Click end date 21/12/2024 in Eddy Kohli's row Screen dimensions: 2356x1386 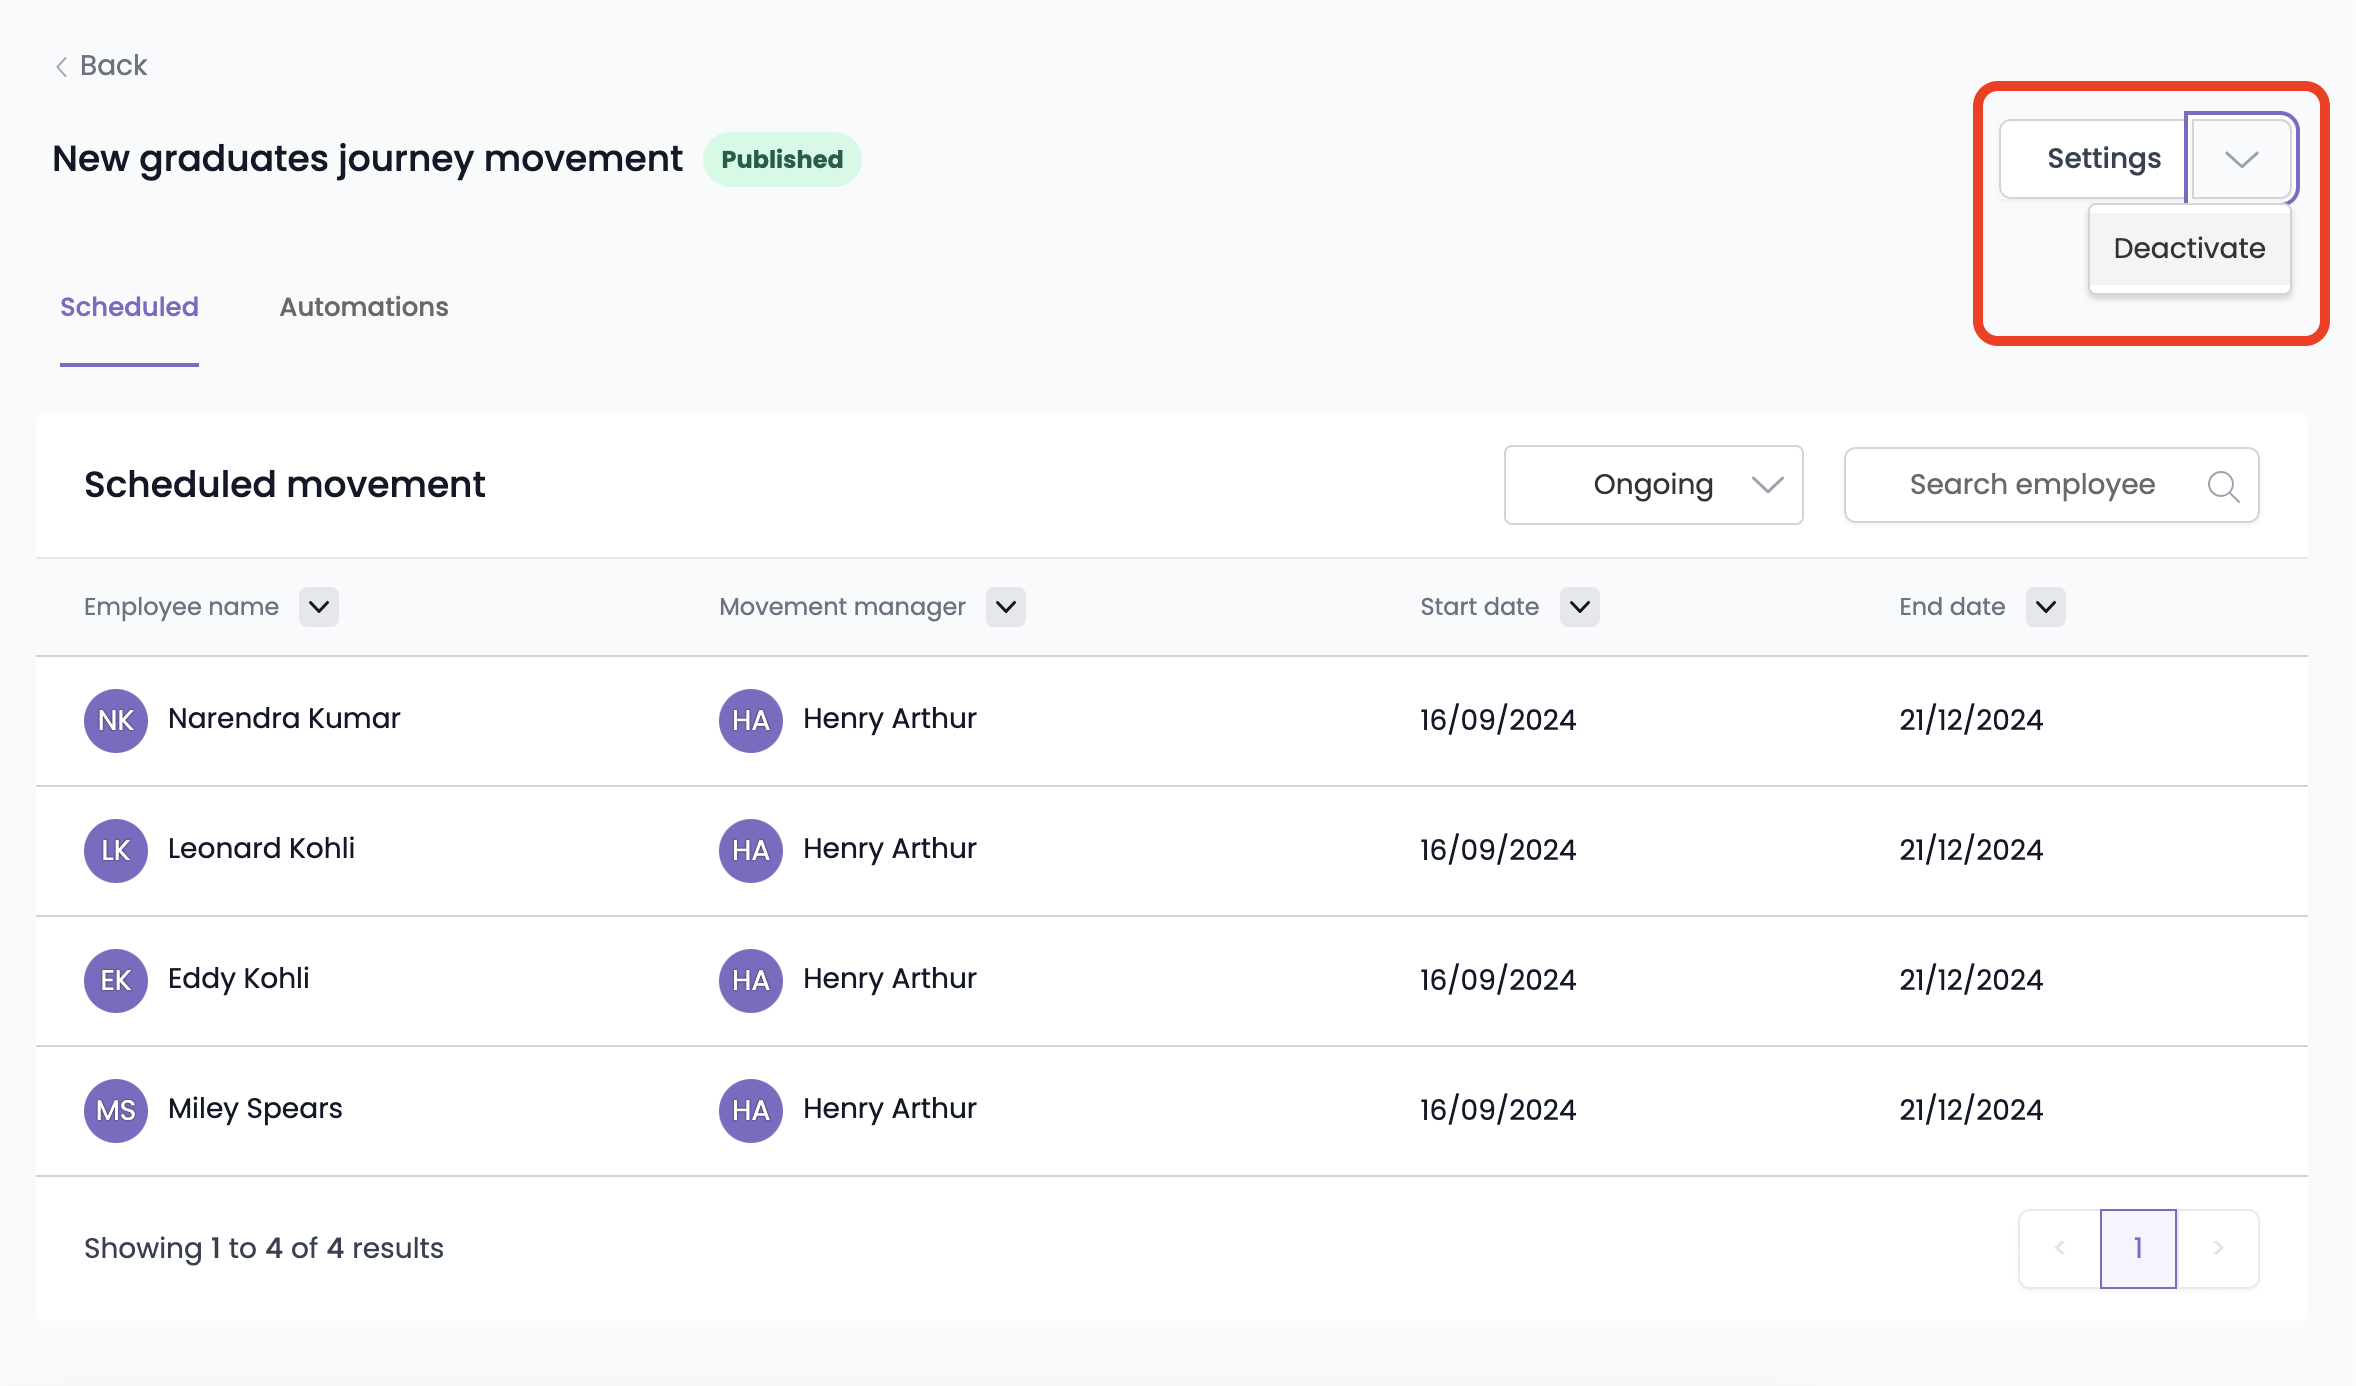click(1971, 980)
